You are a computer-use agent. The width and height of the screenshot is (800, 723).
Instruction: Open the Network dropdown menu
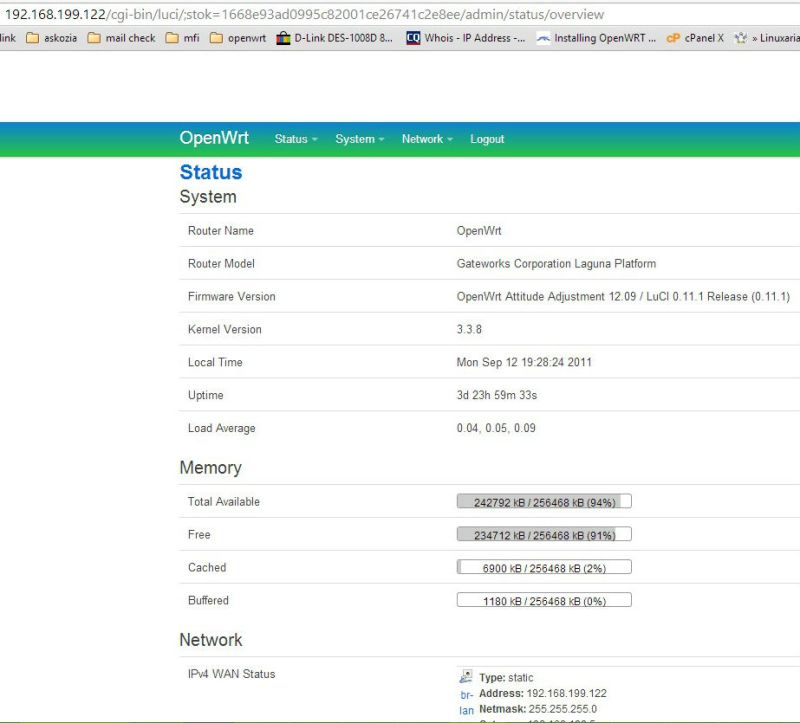423,139
